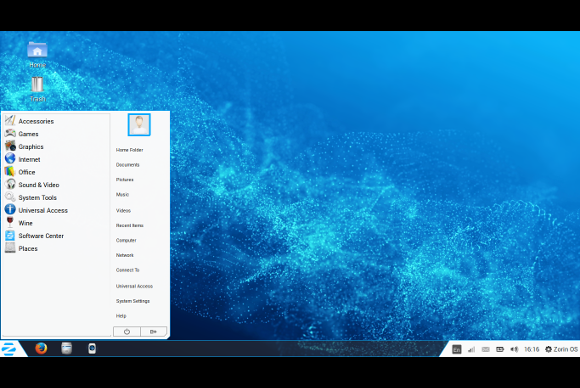Click the user avatar picture
This screenshot has width=580, height=388.
pos(139,125)
